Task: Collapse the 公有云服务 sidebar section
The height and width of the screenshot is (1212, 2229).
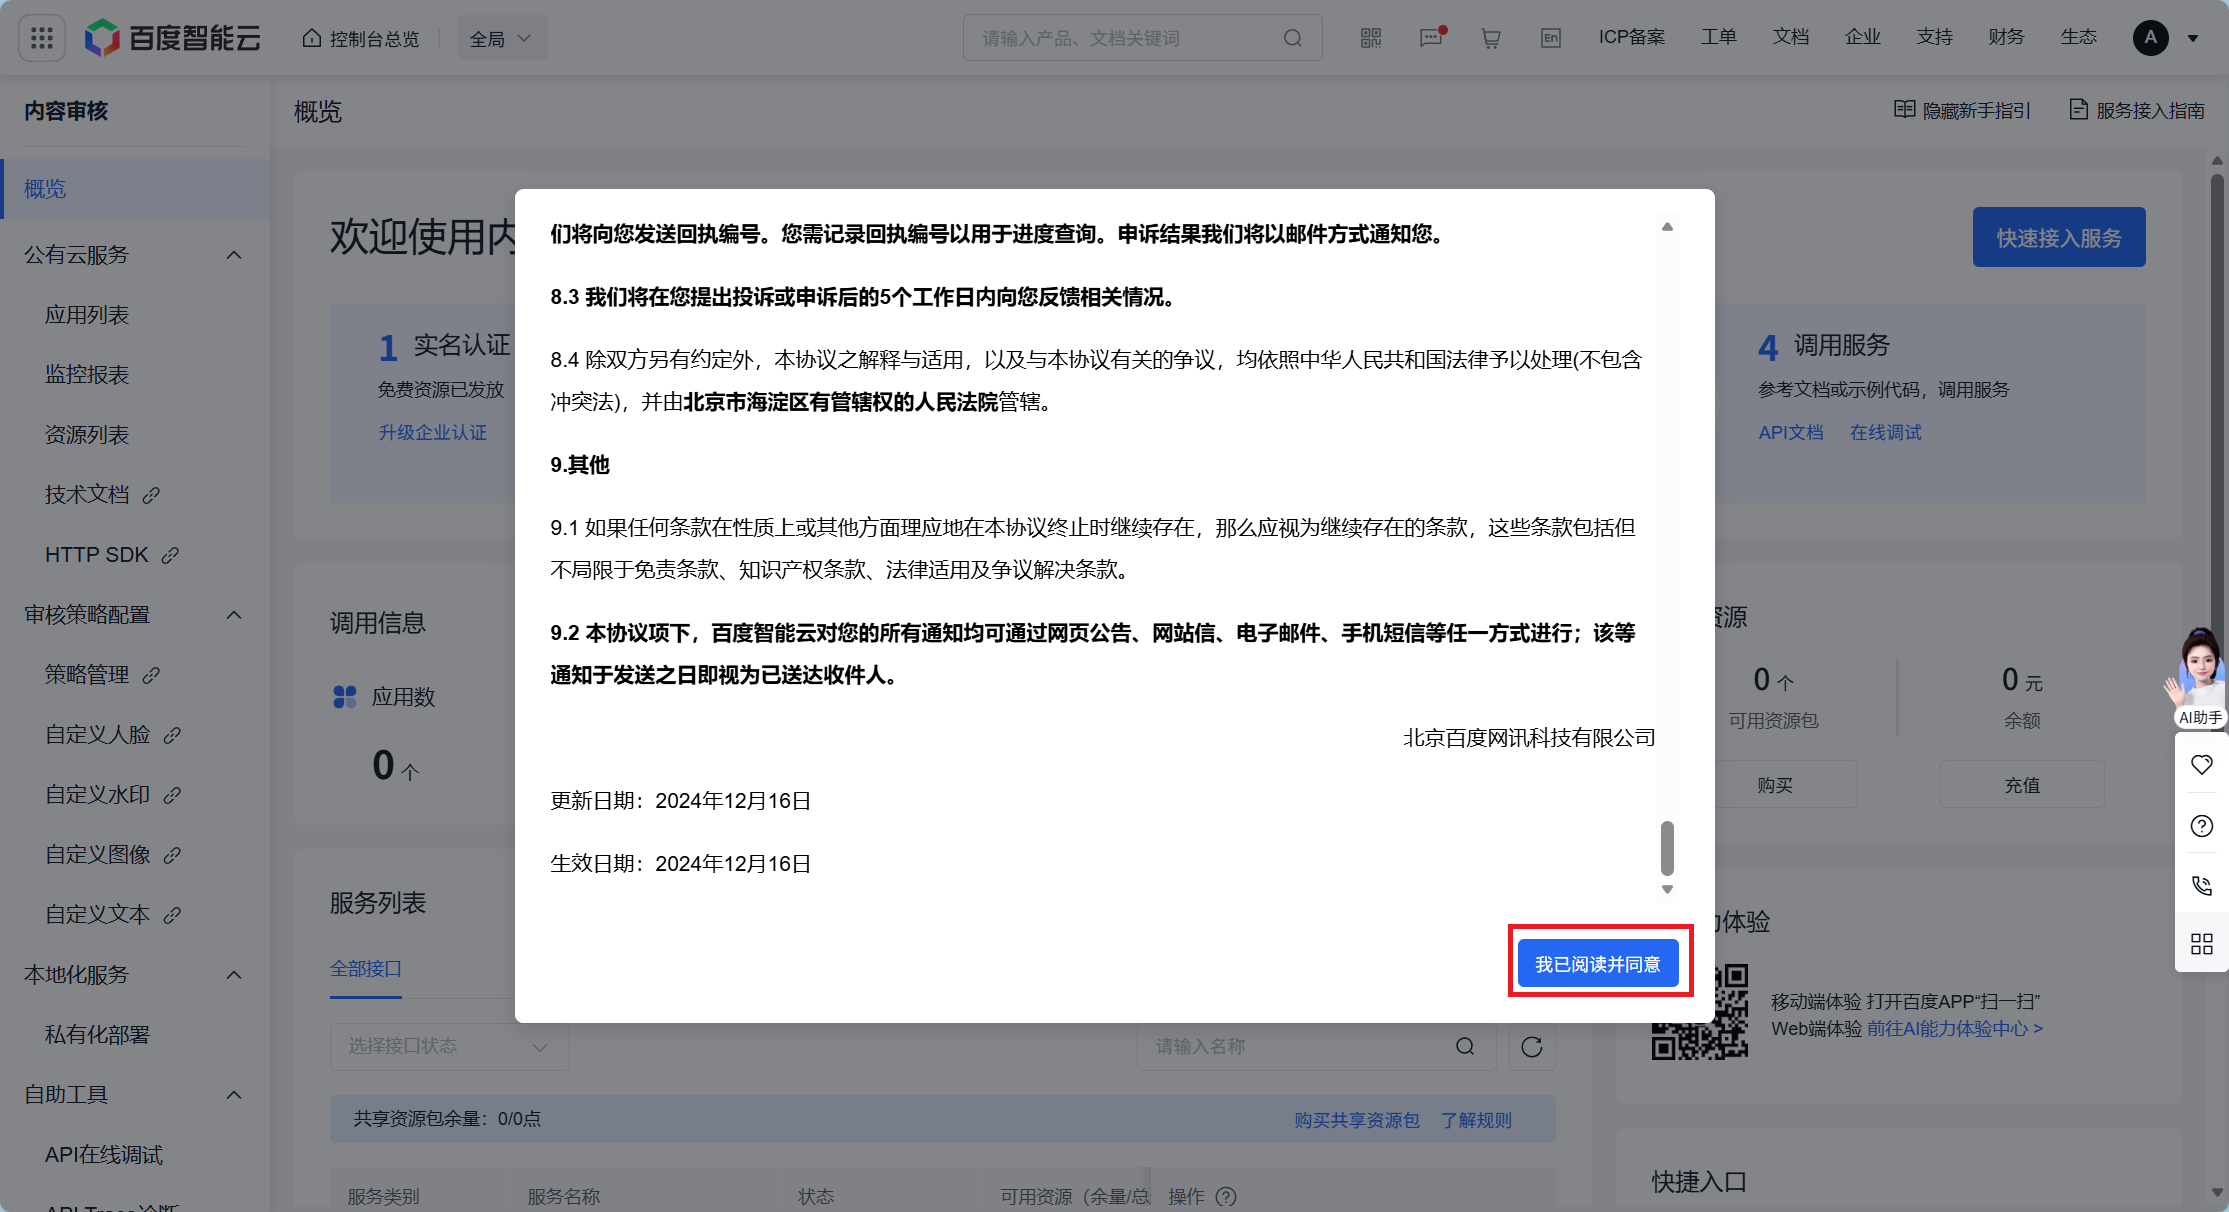Action: point(234,255)
